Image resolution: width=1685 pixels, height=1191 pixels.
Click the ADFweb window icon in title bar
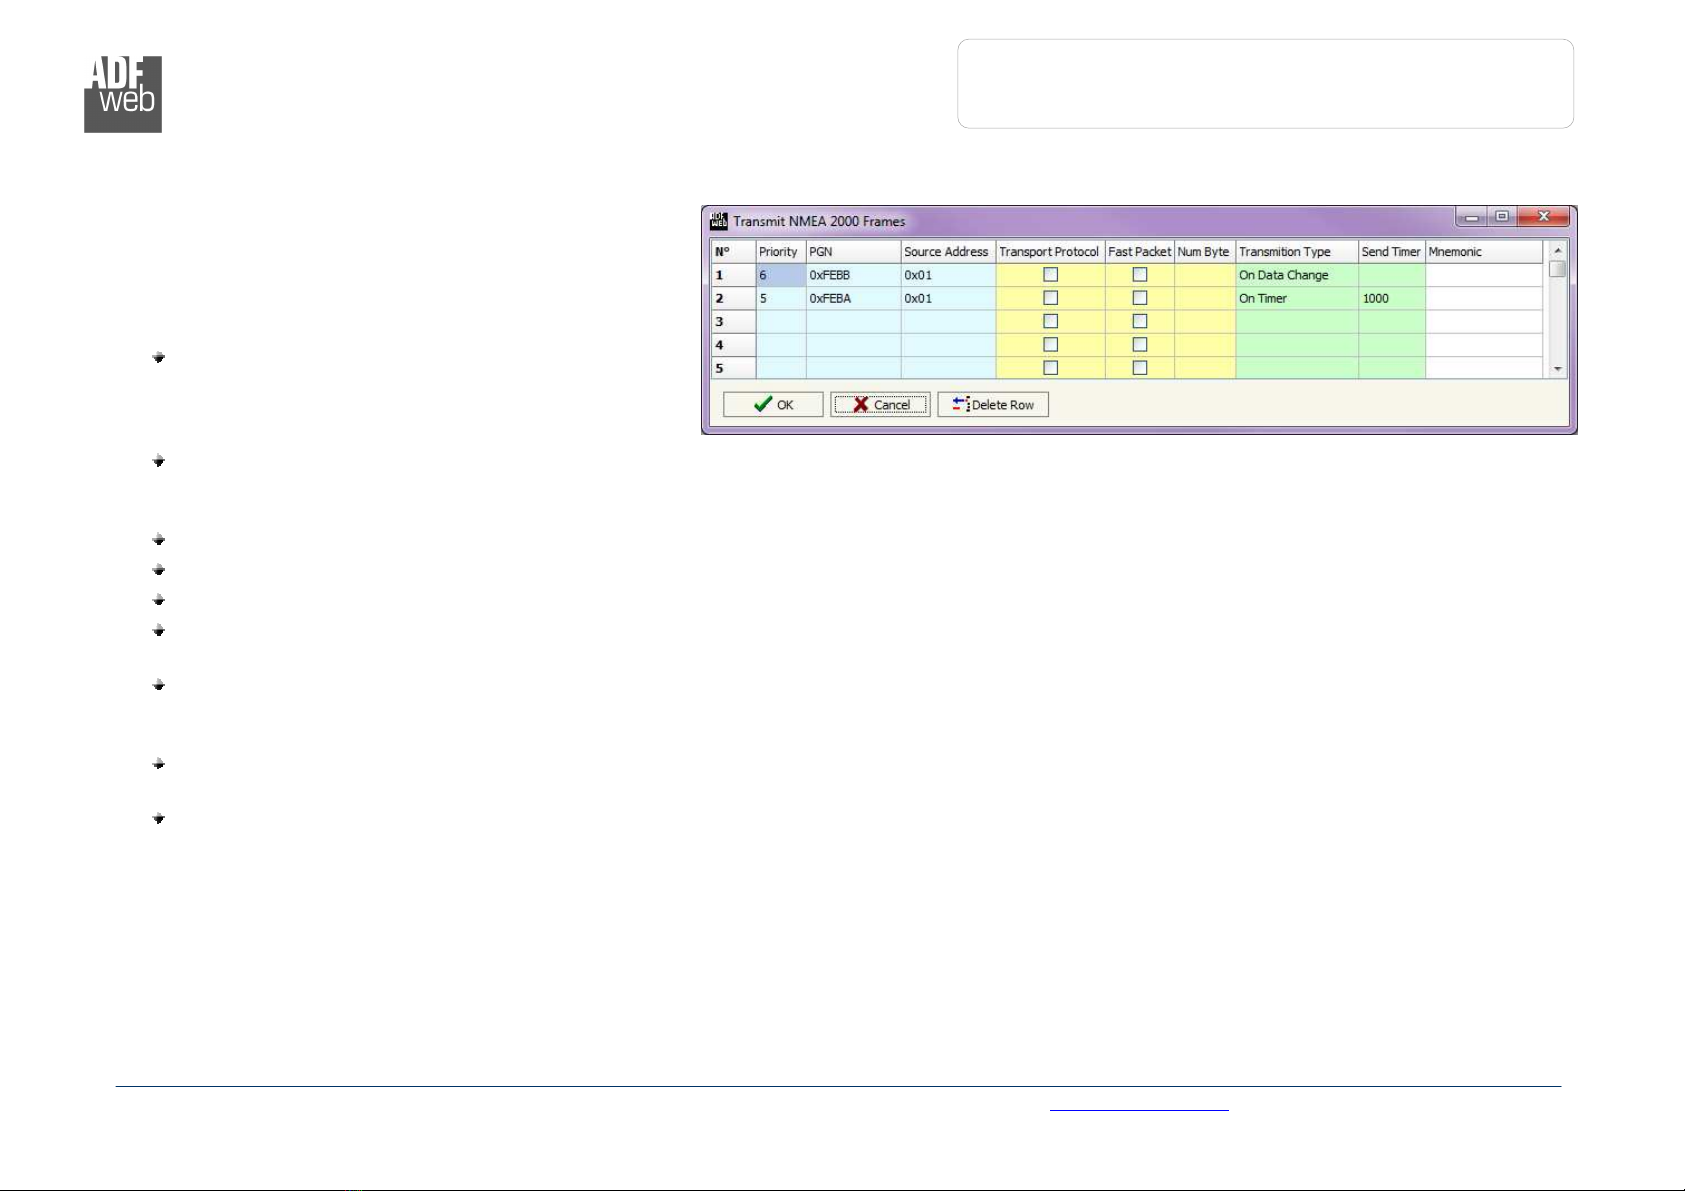(x=719, y=221)
